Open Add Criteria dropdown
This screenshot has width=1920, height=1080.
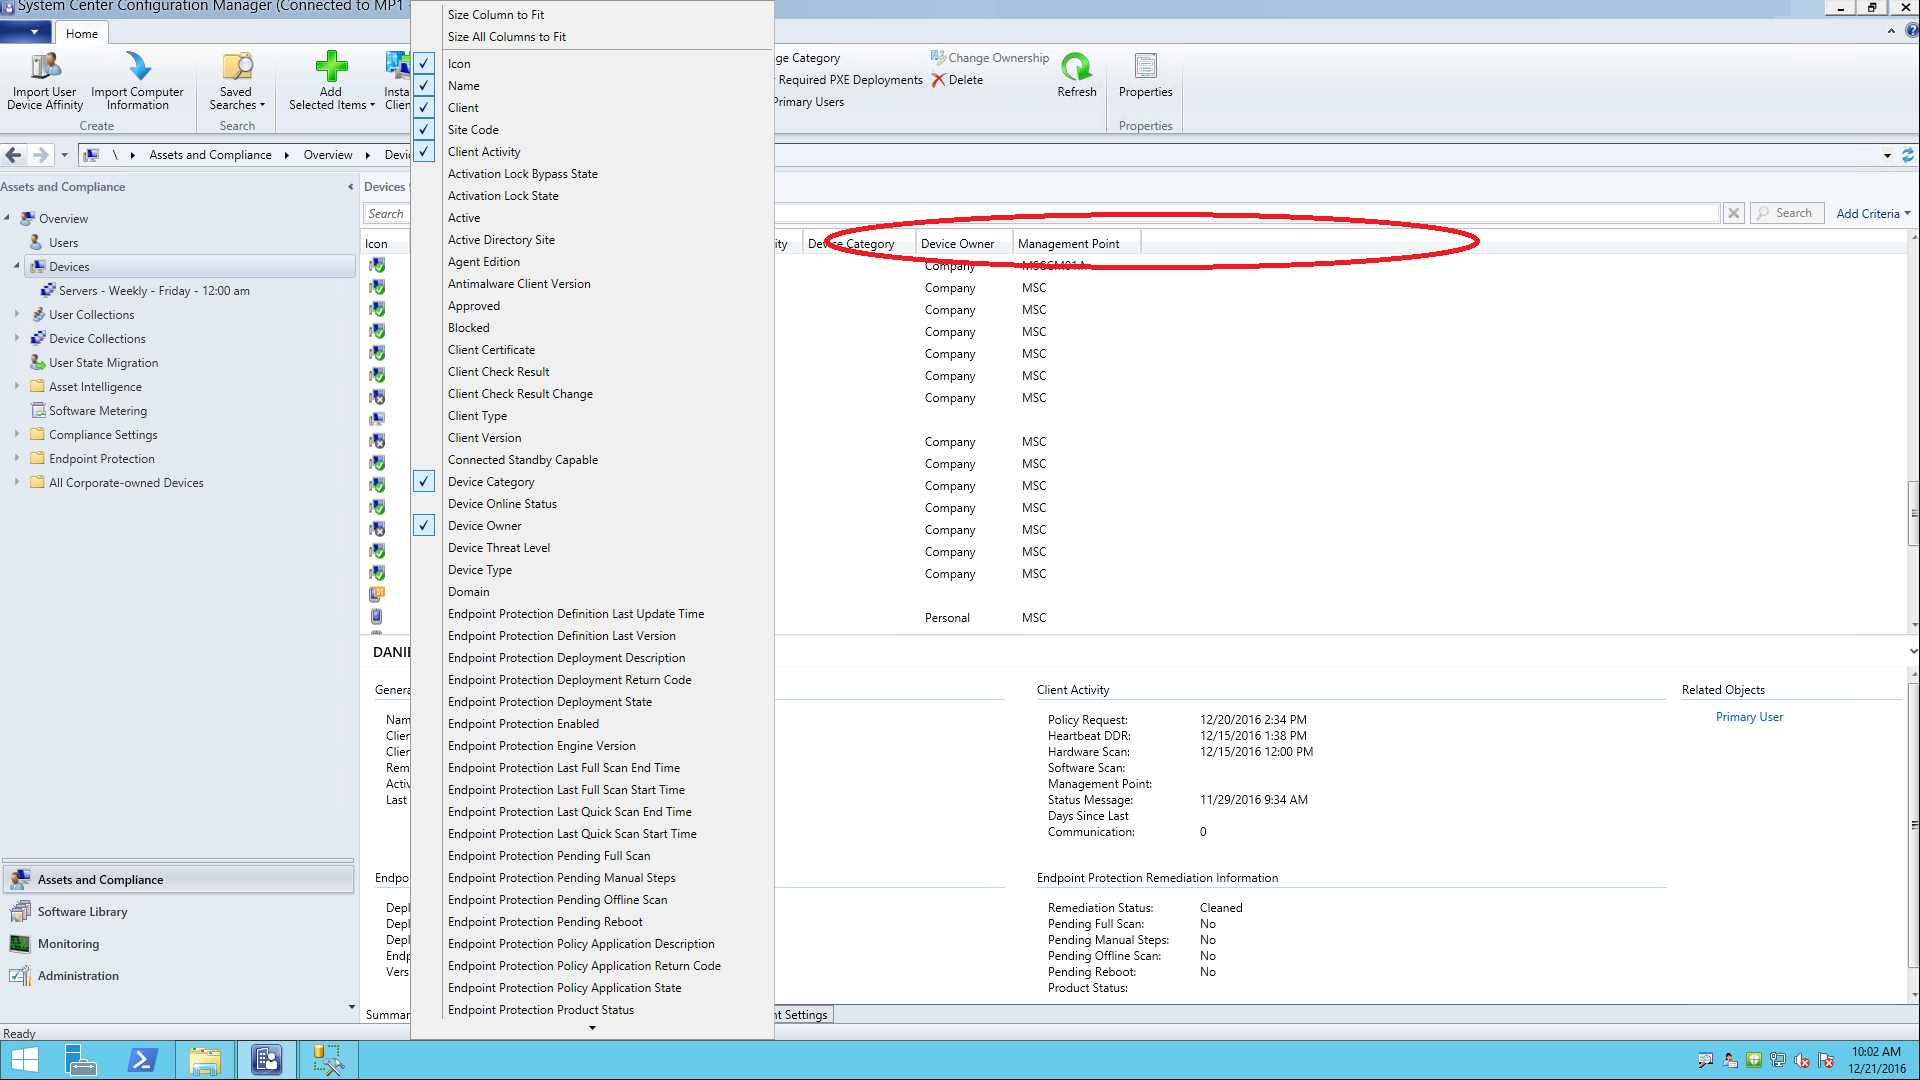click(x=1873, y=214)
